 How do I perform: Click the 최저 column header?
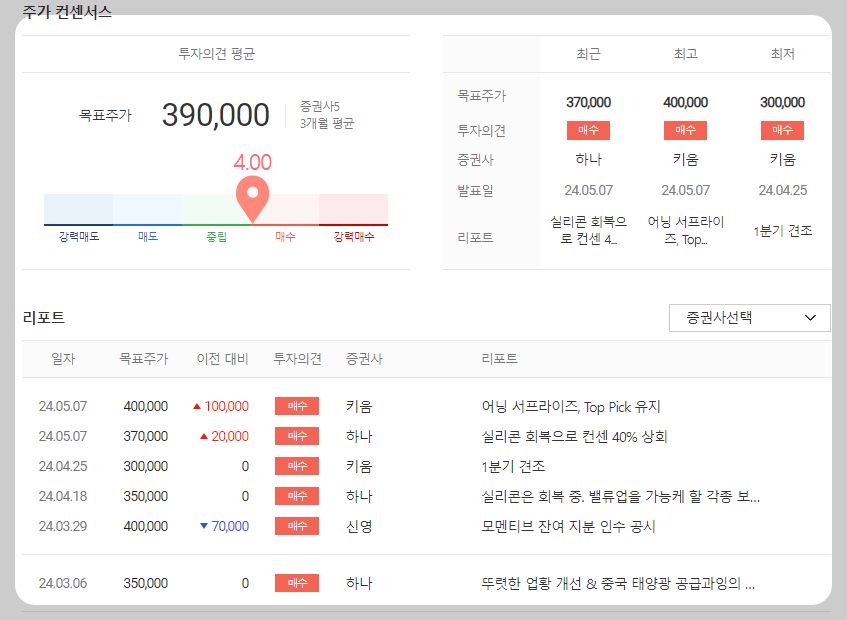click(x=783, y=53)
